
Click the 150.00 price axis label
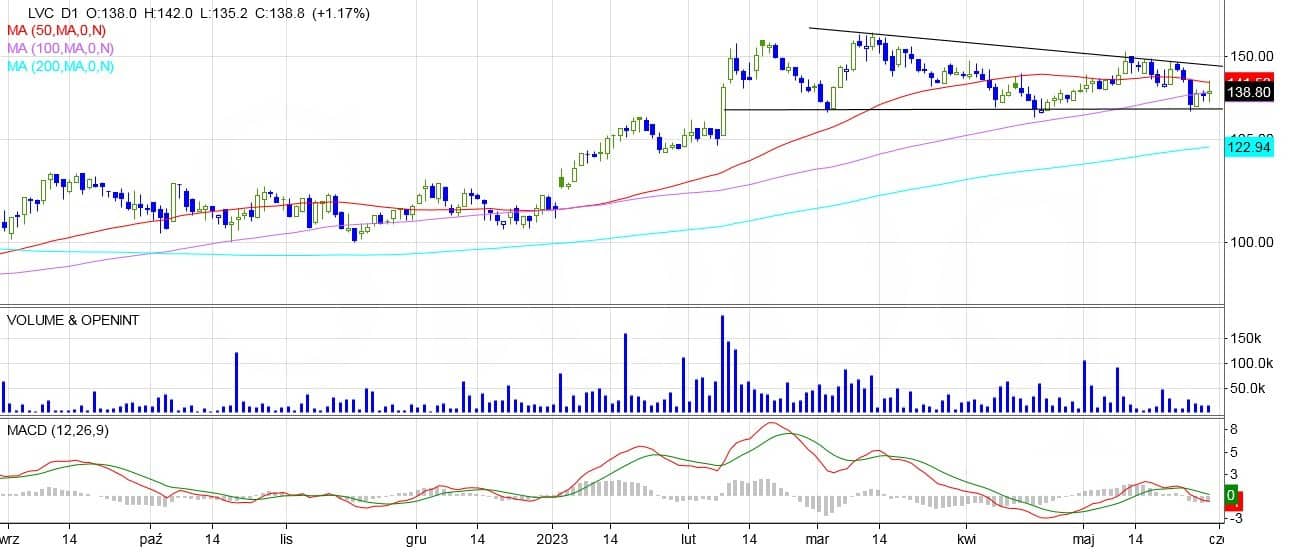tap(1251, 56)
